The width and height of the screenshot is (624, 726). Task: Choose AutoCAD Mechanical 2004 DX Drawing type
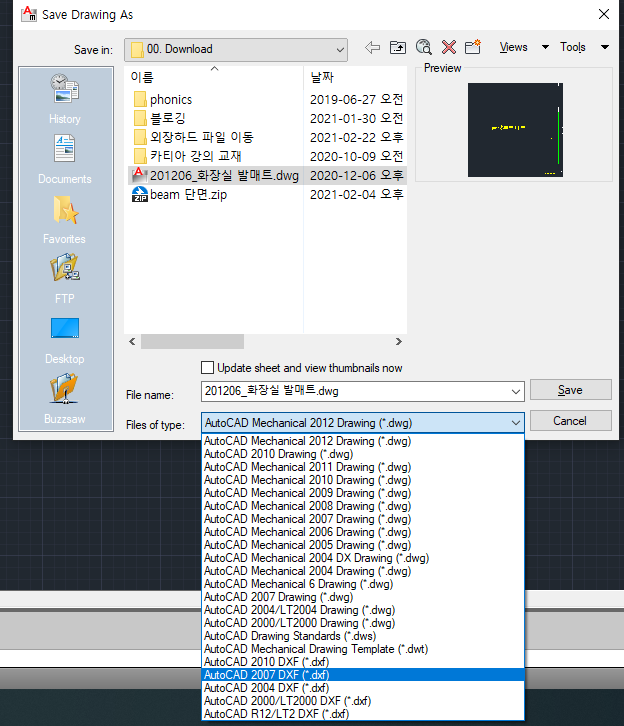tap(363, 558)
